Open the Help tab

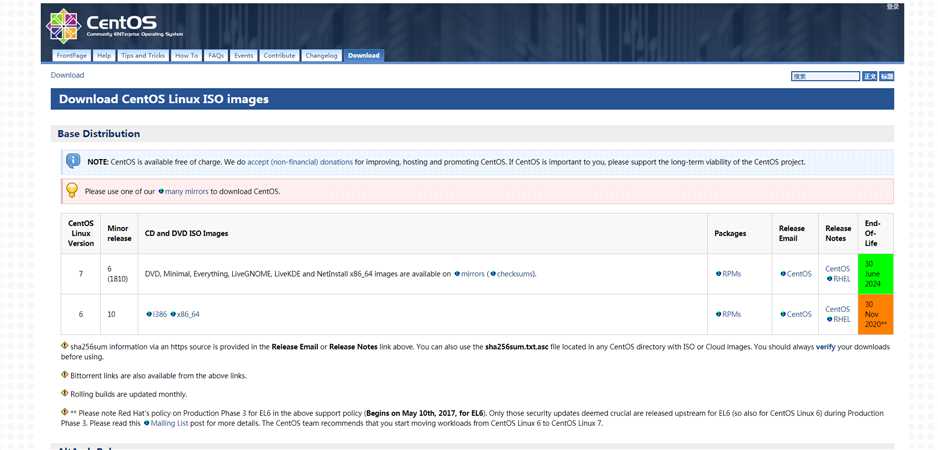click(104, 56)
